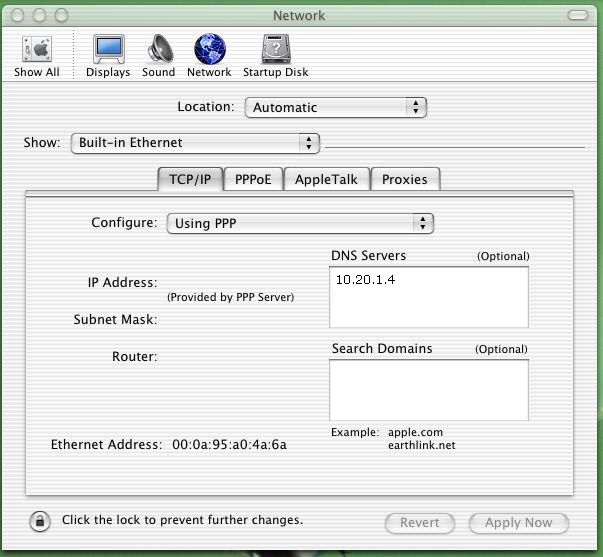603x557 pixels.
Task: Switch to the AppleTalk tab
Action: [x=327, y=180]
